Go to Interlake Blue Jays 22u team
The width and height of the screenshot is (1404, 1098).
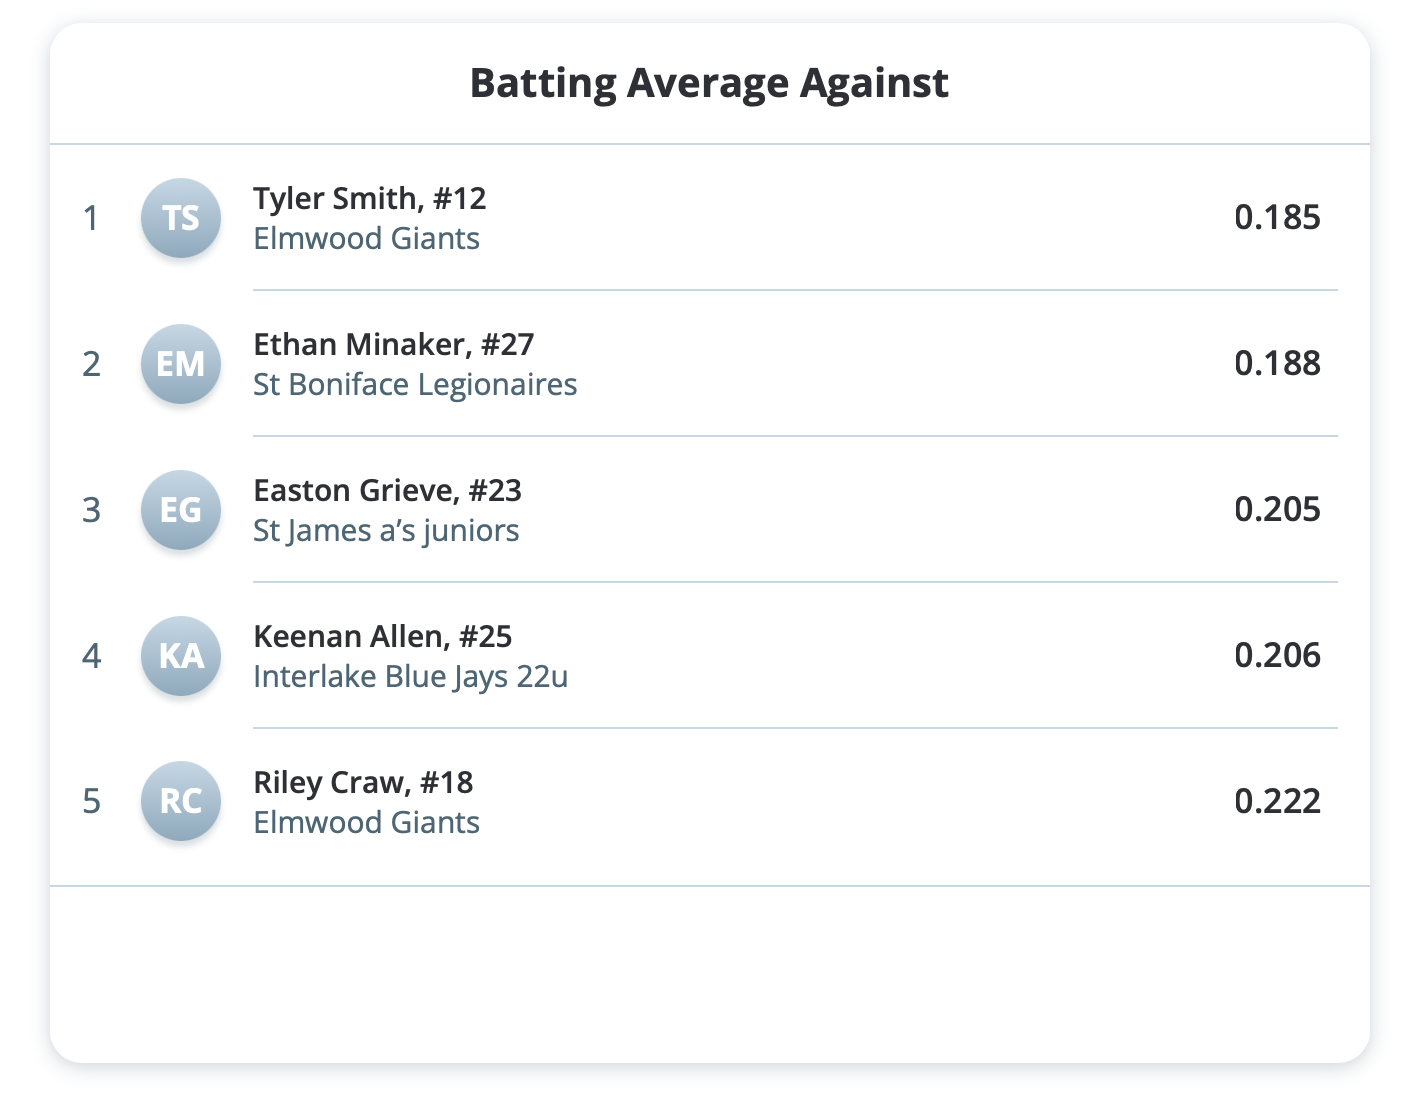pos(410,676)
